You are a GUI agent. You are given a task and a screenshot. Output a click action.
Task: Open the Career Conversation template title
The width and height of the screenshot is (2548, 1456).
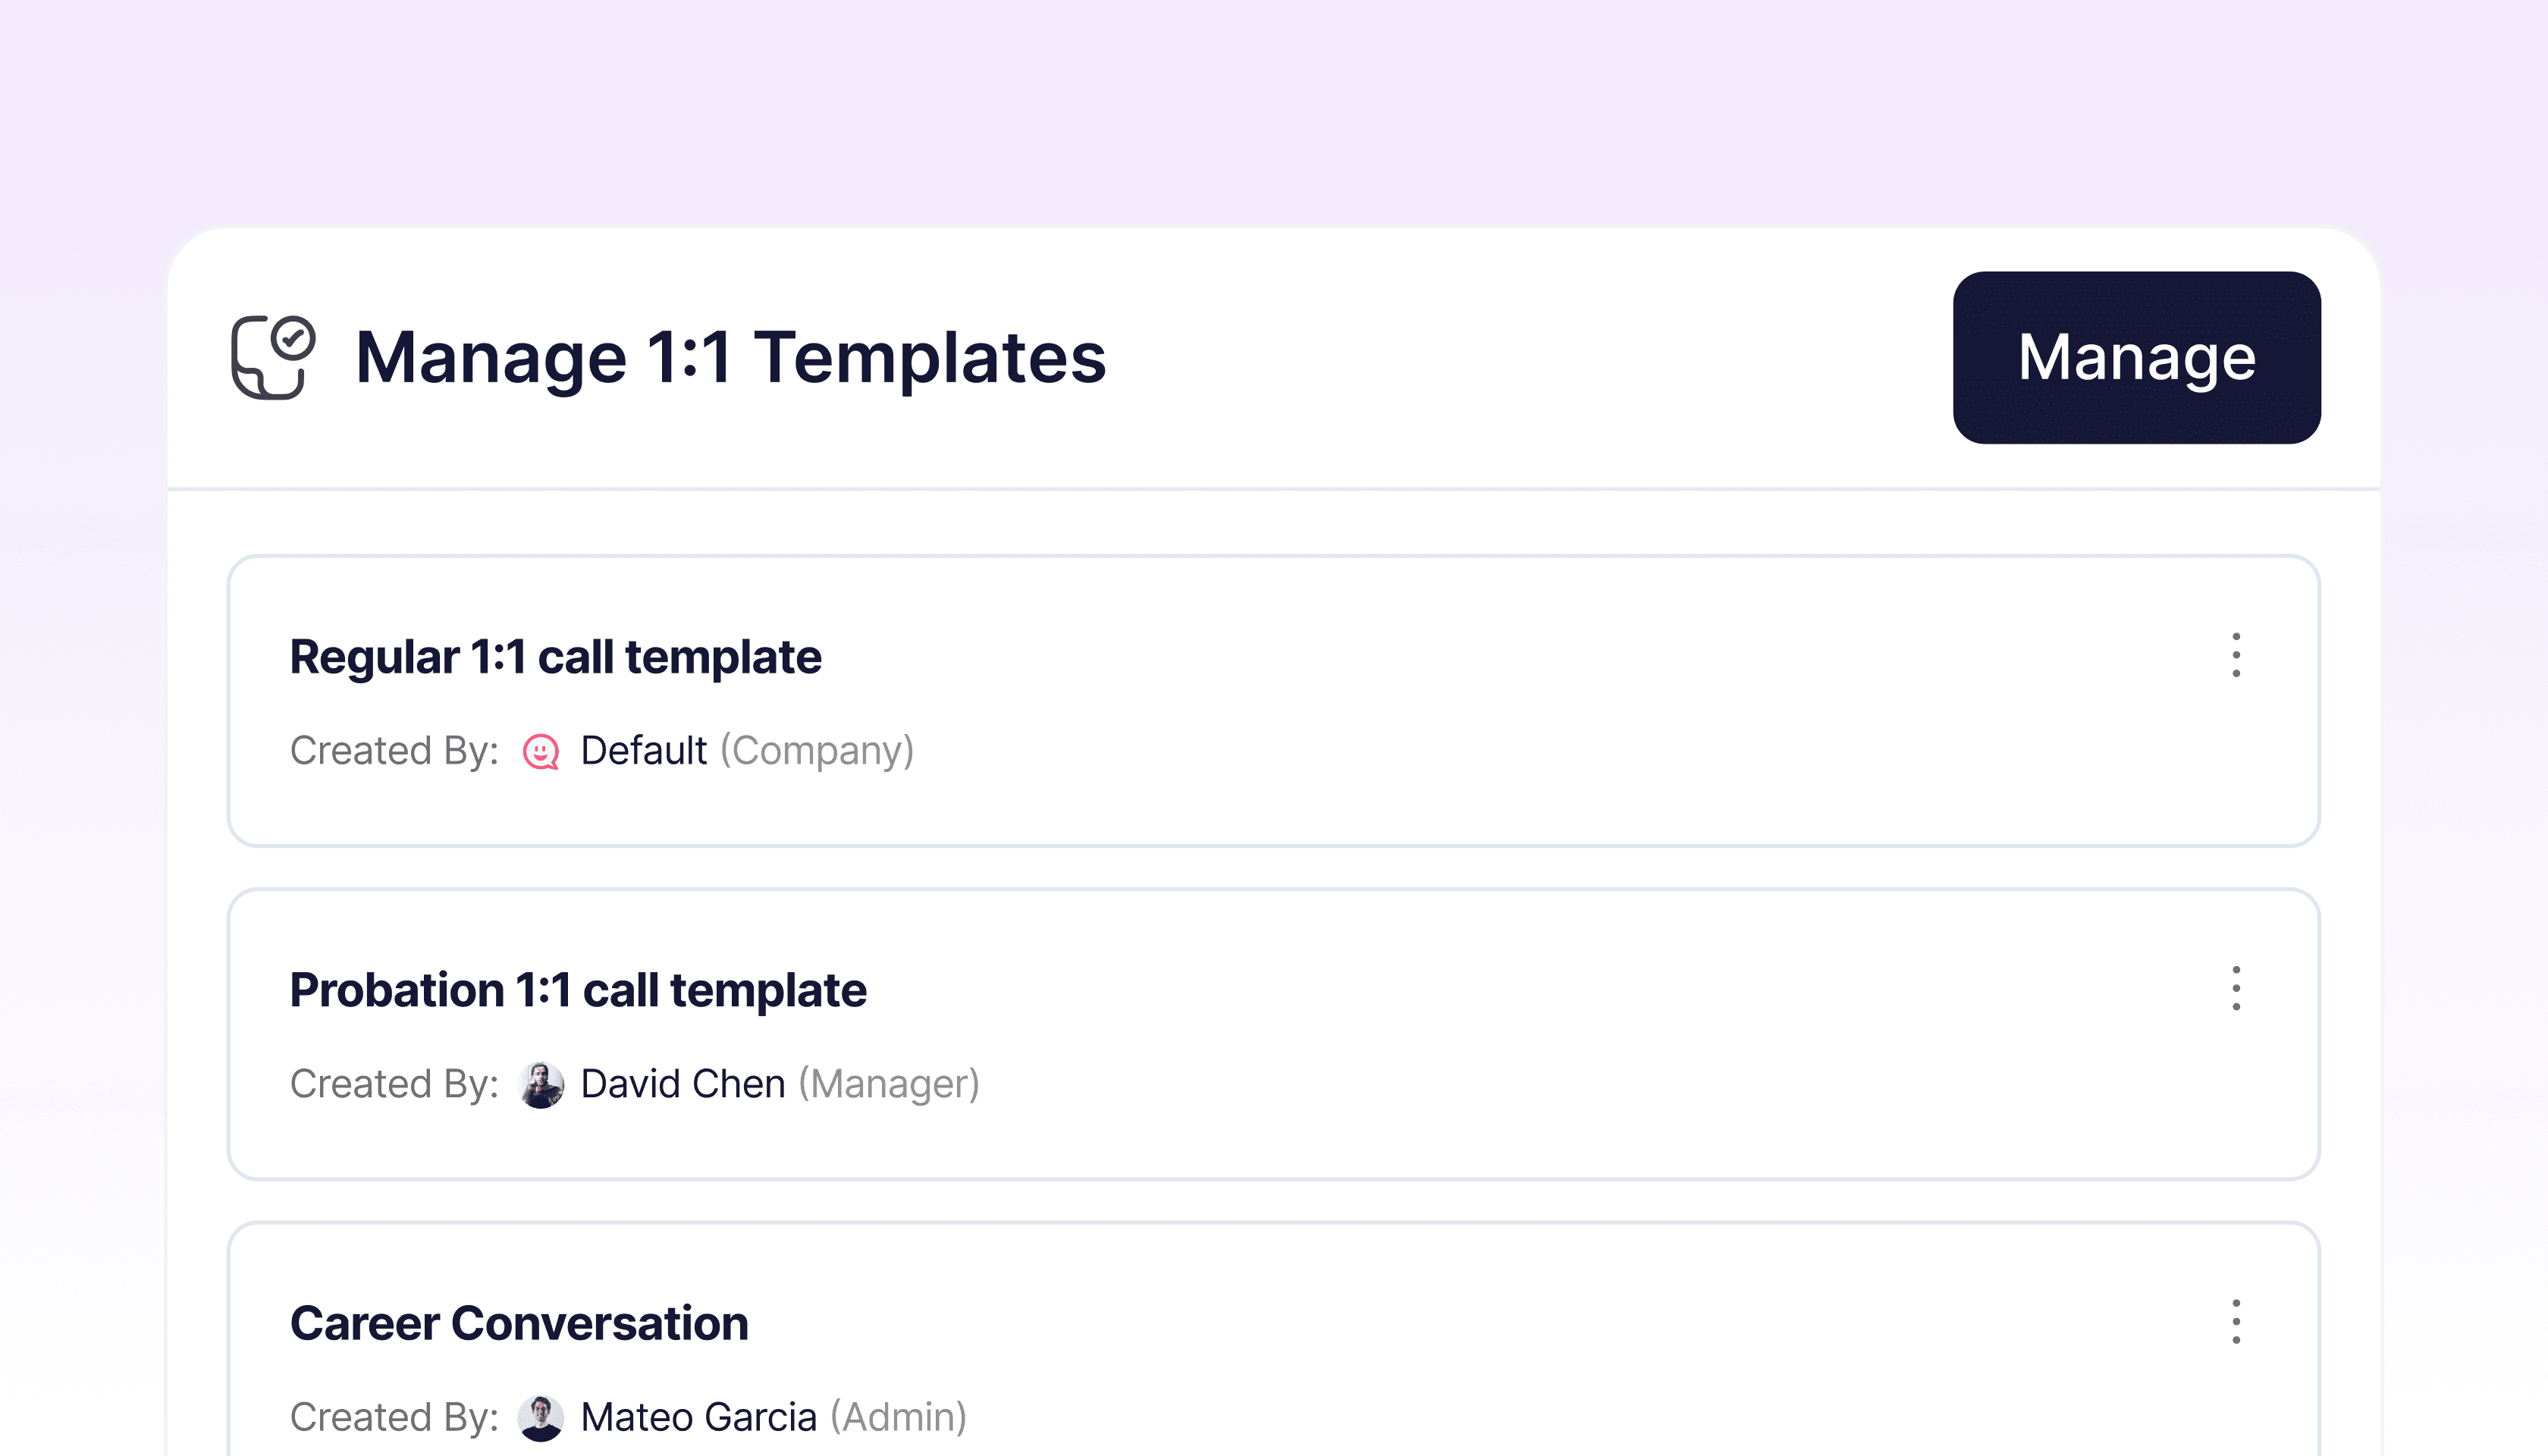(518, 1323)
